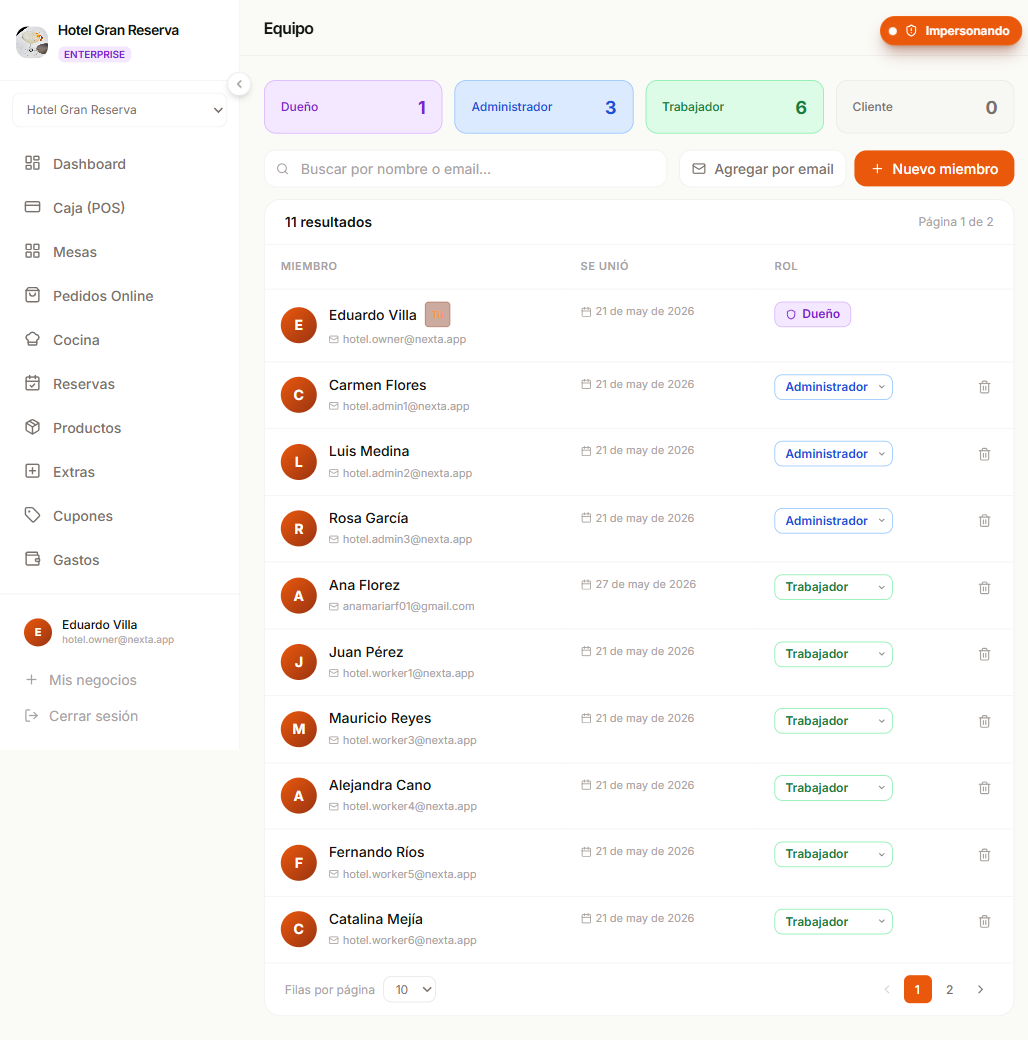Click the SE UNIÓ column header
The height and width of the screenshot is (1040, 1028).
click(x=604, y=266)
